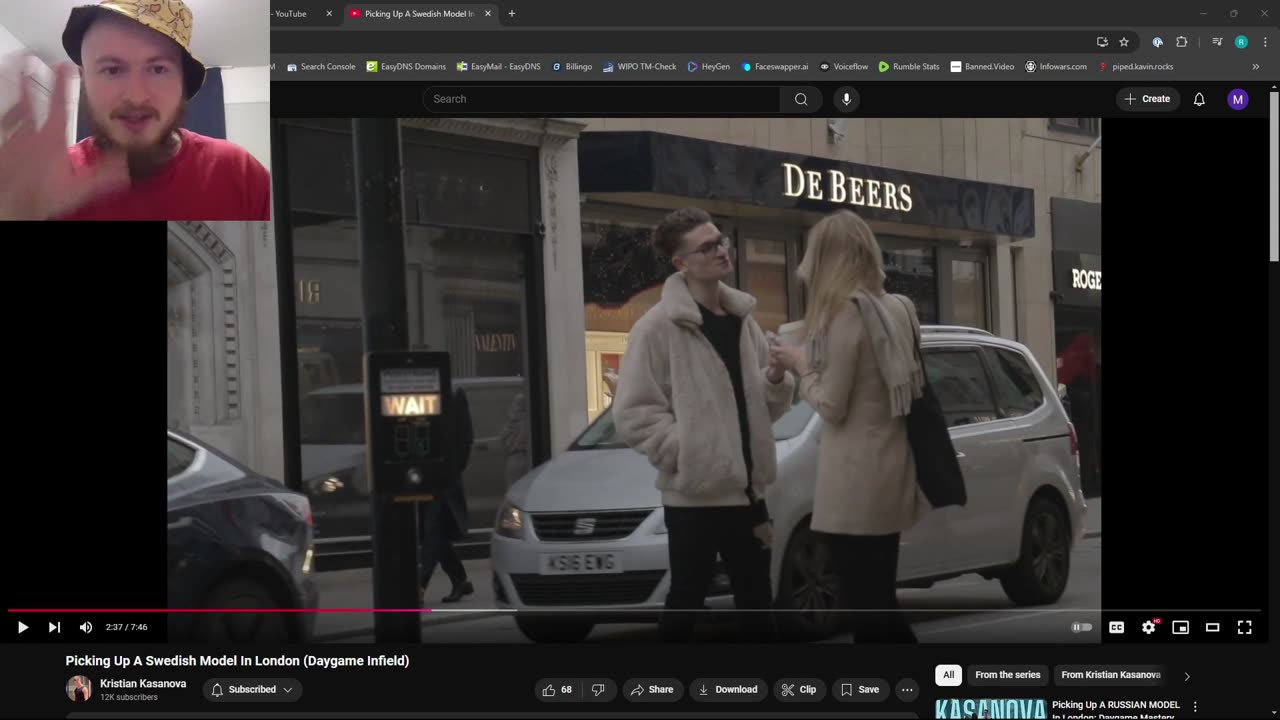Viewport: 1280px width, 720px height.
Task: Open a new browser tab
Action: coord(511,14)
